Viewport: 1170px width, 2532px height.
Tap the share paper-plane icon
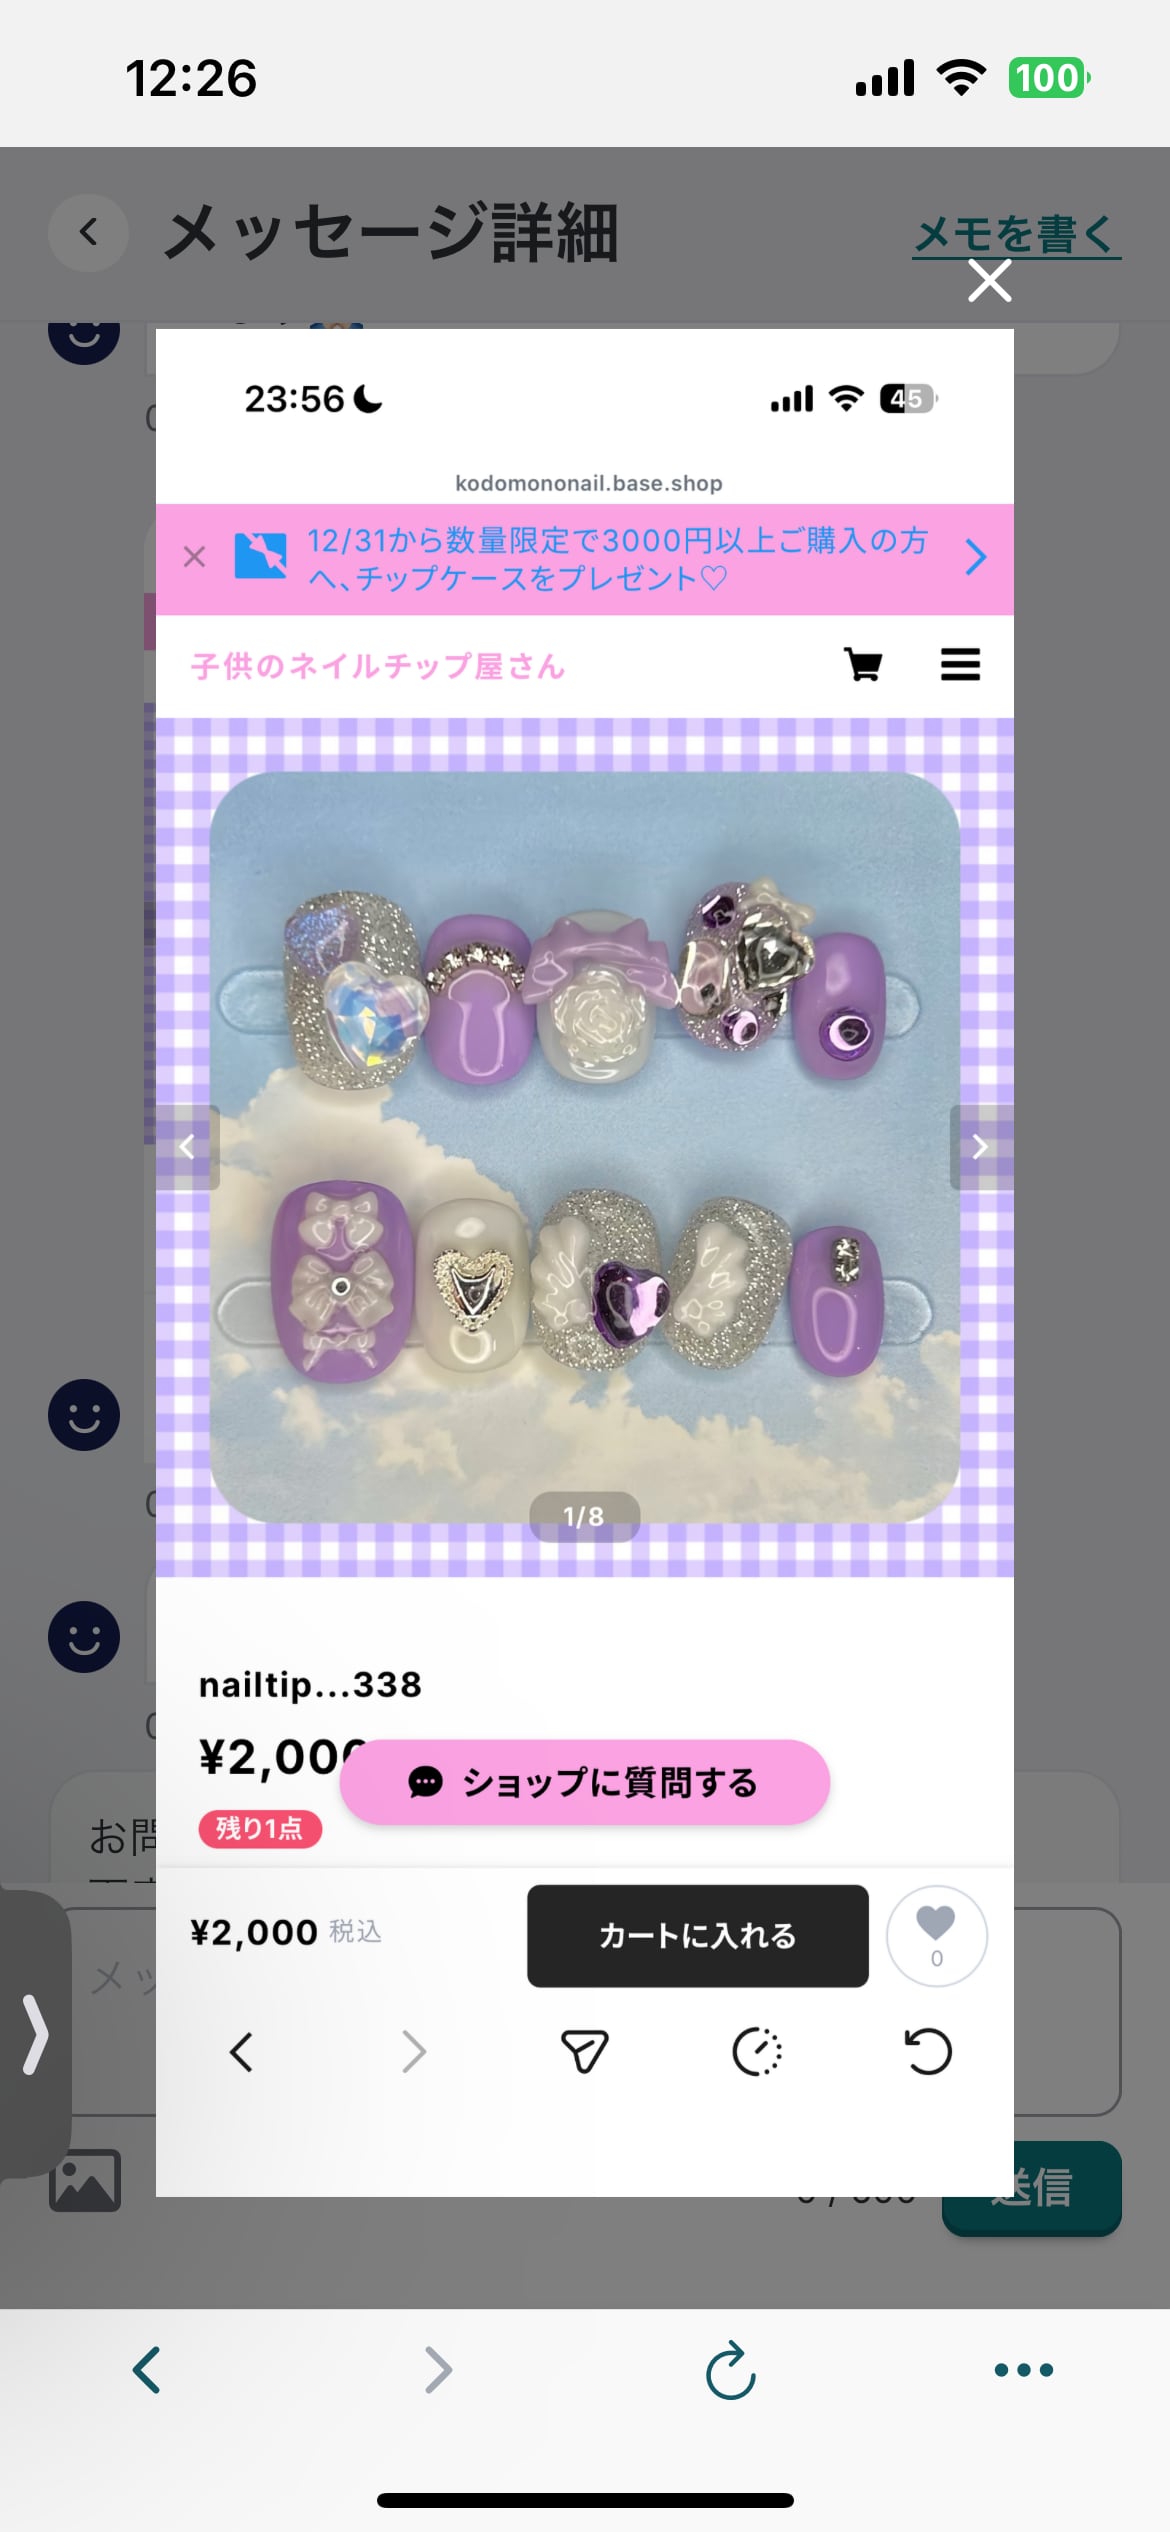585,2052
